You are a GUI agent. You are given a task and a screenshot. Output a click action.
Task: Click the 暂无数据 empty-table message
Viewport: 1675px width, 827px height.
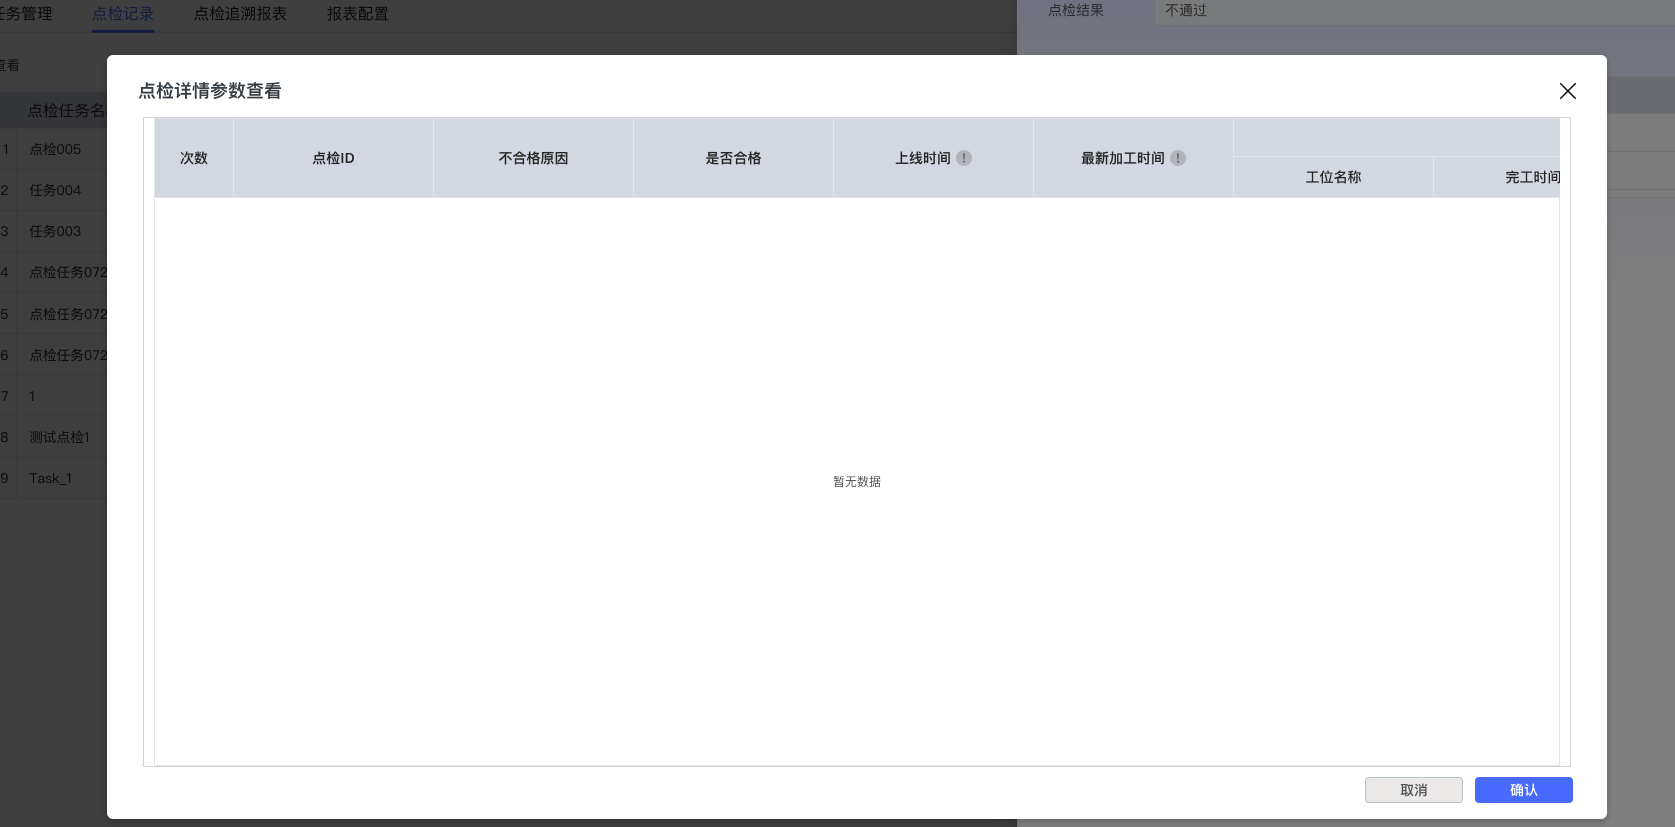pyautogui.click(x=857, y=482)
